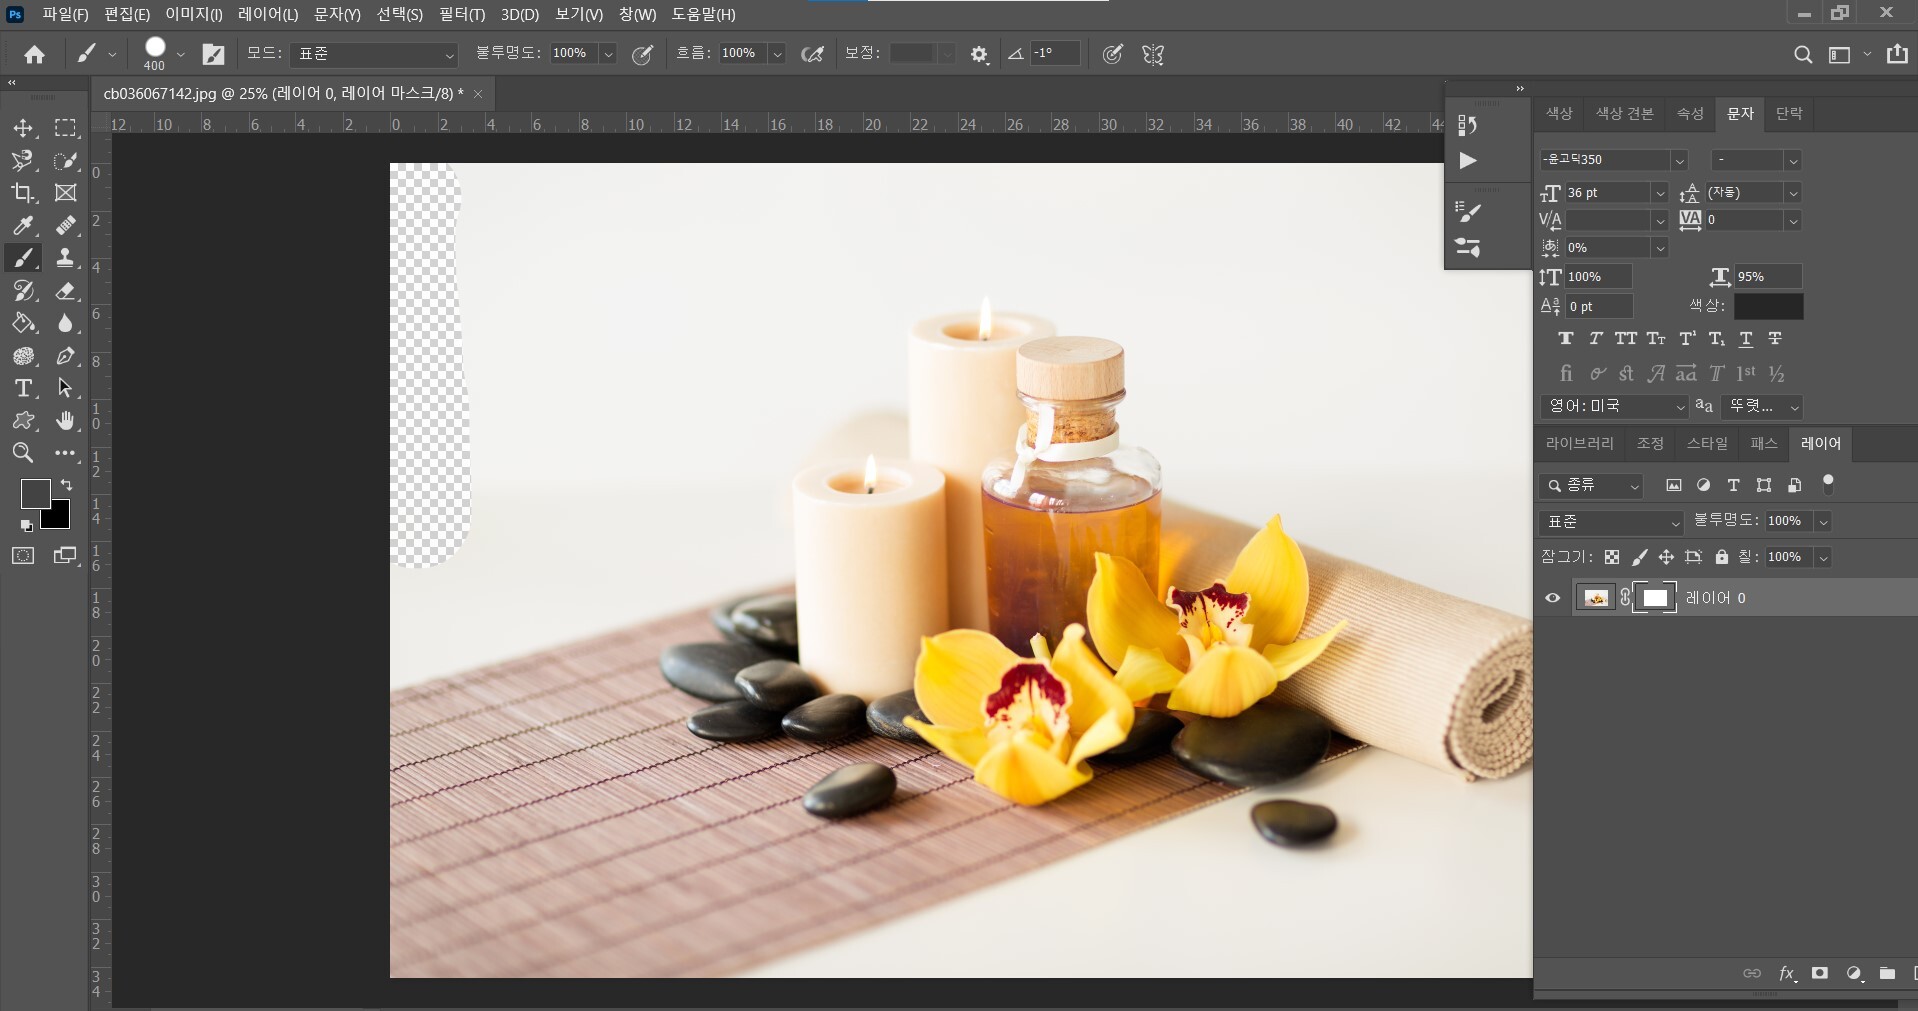Toggle lock all for the layer
Image resolution: width=1918 pixels, height=1011 pixels.
(x=1721, y=557)
